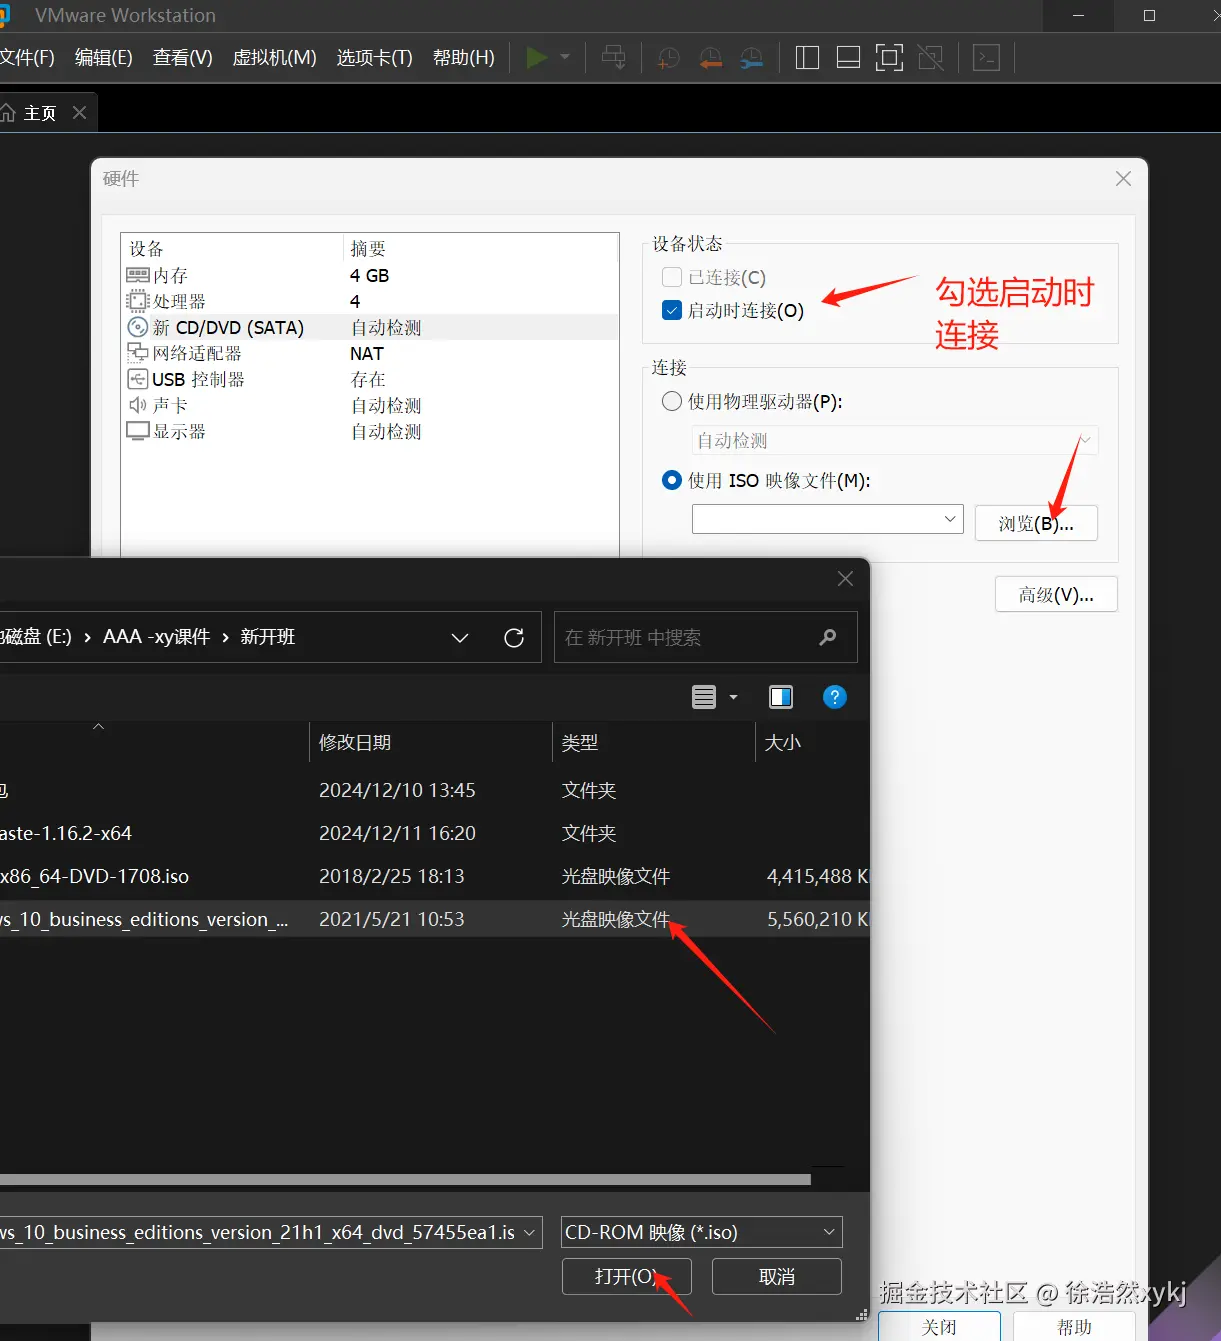The width and height of the screenshot is (1221, 1341).
Task: Open the 编辑(E) menu
Action: (x=104, y=58)
